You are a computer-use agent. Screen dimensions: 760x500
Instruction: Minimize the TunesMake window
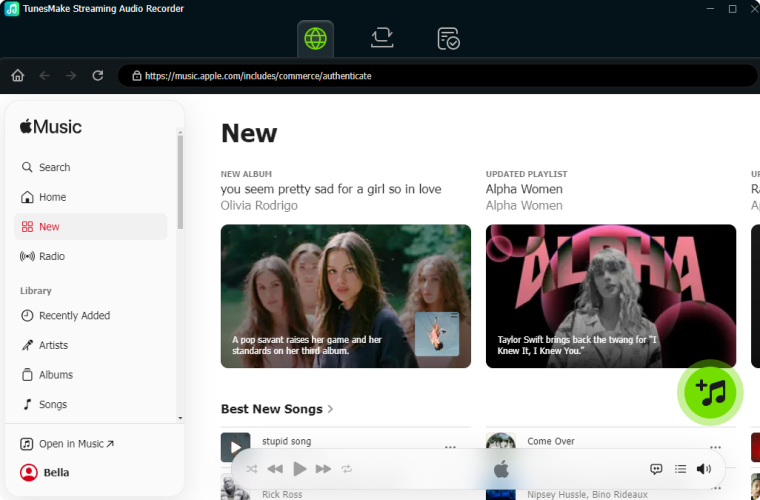click(x=711, y=9)
